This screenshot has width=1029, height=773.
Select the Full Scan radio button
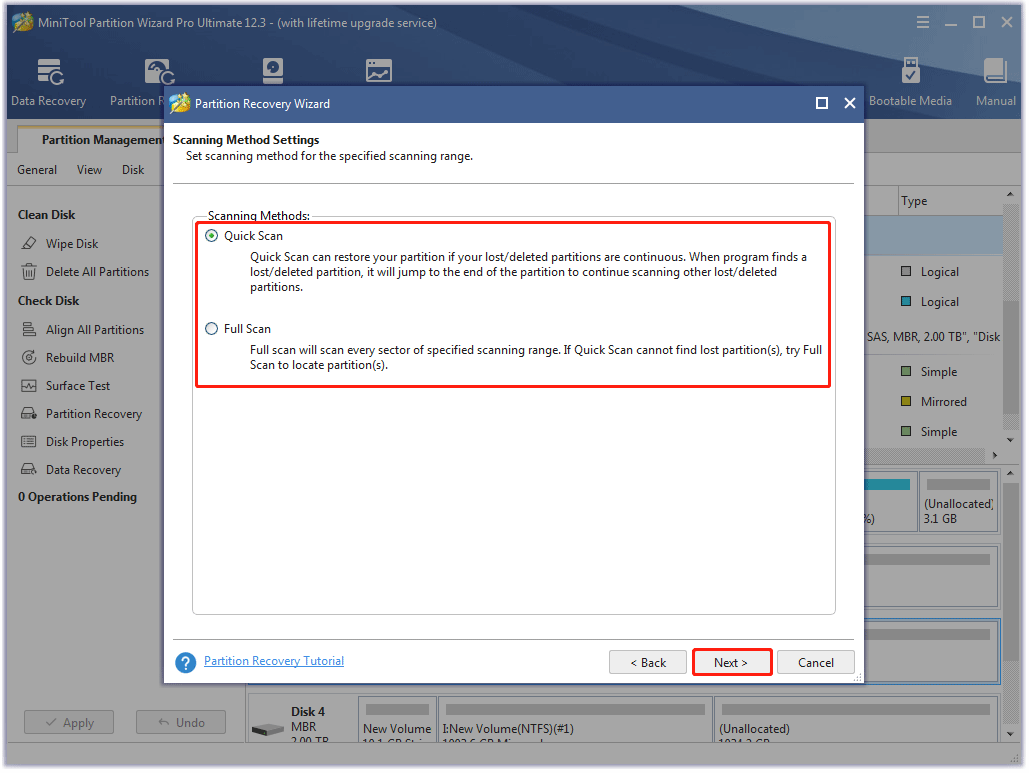211,329
